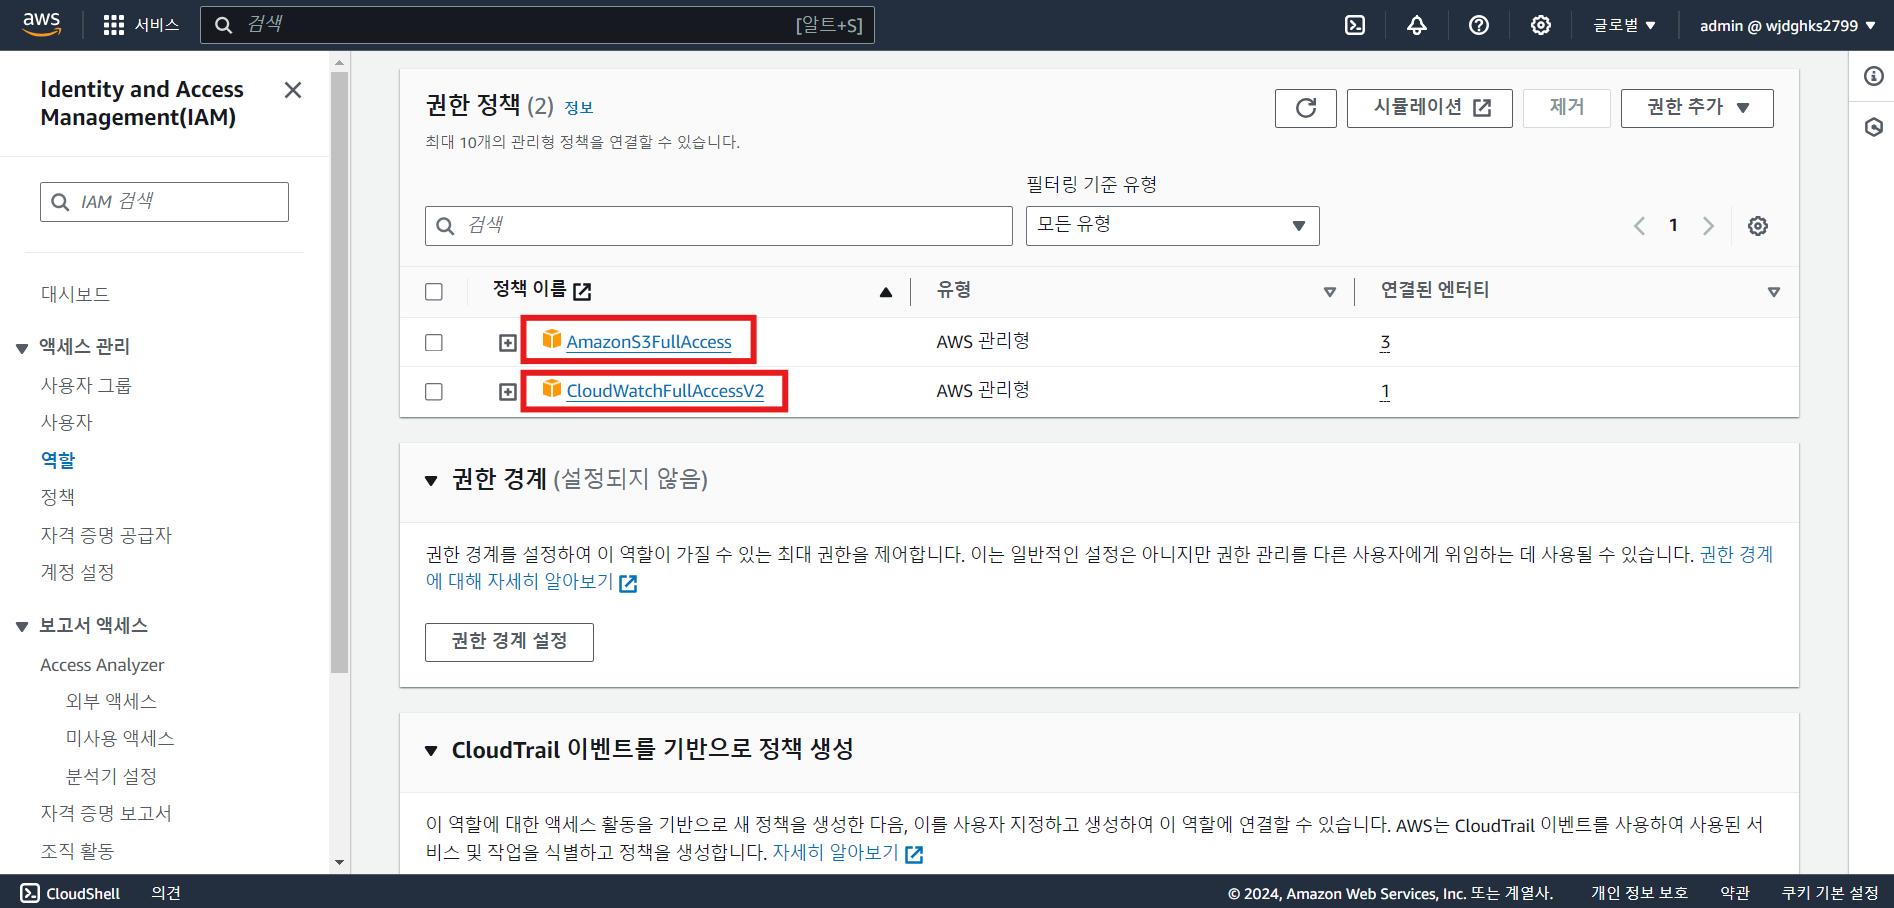
Task: Open 조직 활동 in sidebar
Action: (x=77, y=851)
